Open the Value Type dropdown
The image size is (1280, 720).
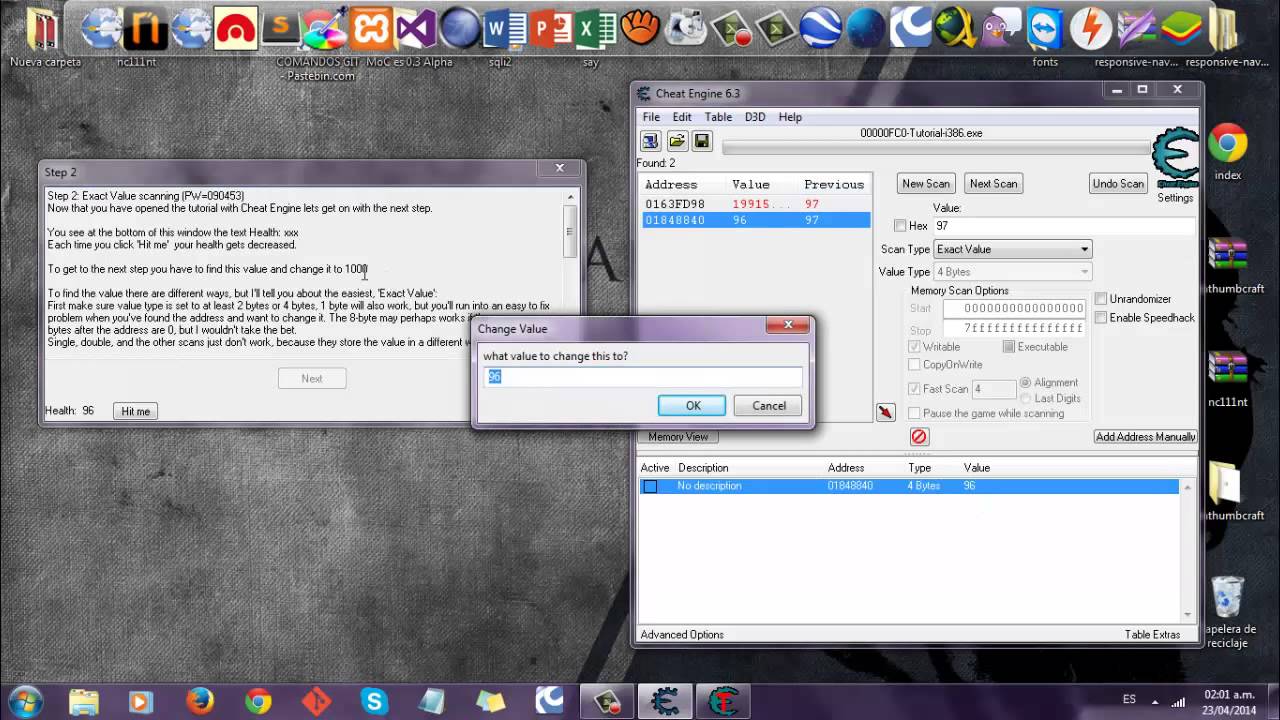[x=1012, y=272]
